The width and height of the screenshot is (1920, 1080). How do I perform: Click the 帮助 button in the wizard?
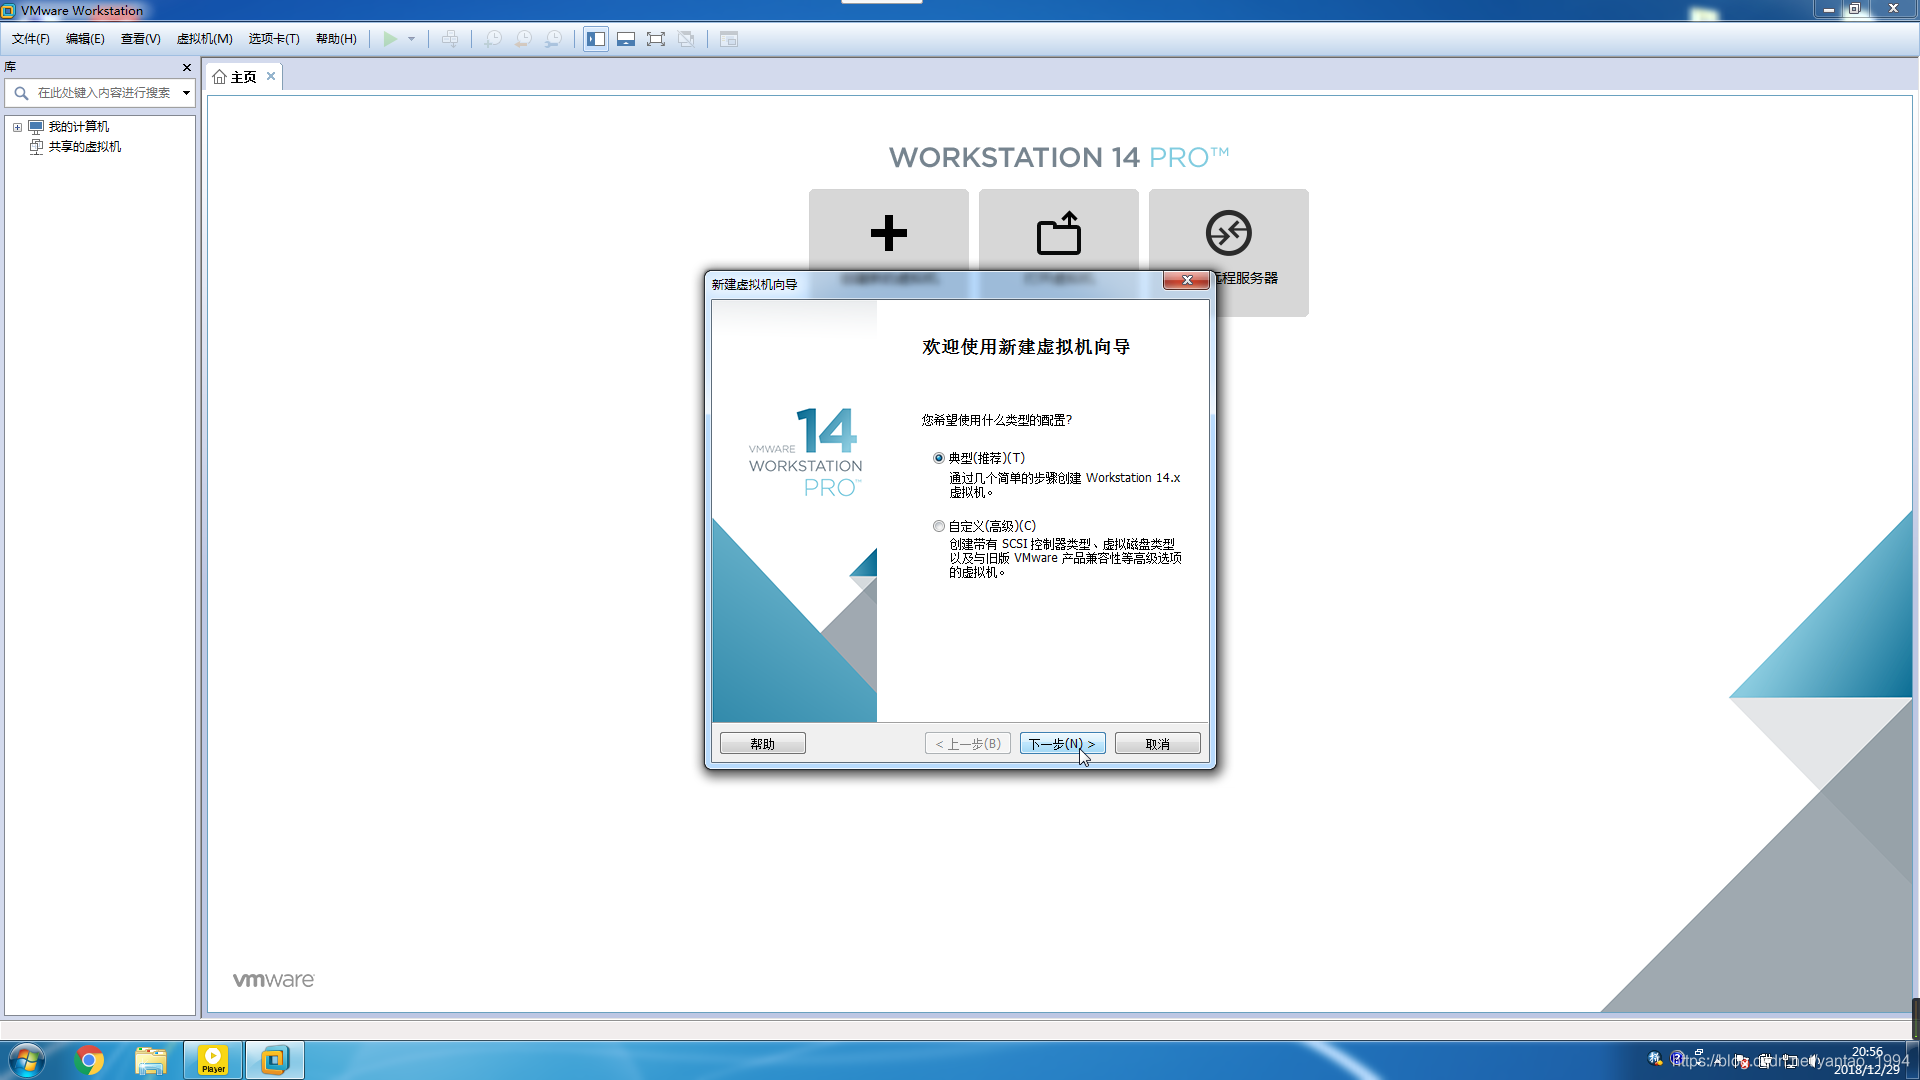point(763,744)
